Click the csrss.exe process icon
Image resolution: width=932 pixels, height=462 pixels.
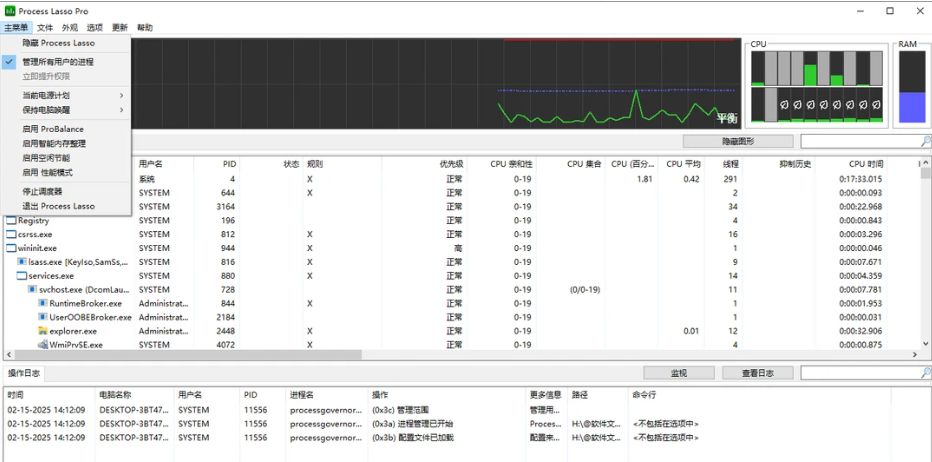(11, 234)
